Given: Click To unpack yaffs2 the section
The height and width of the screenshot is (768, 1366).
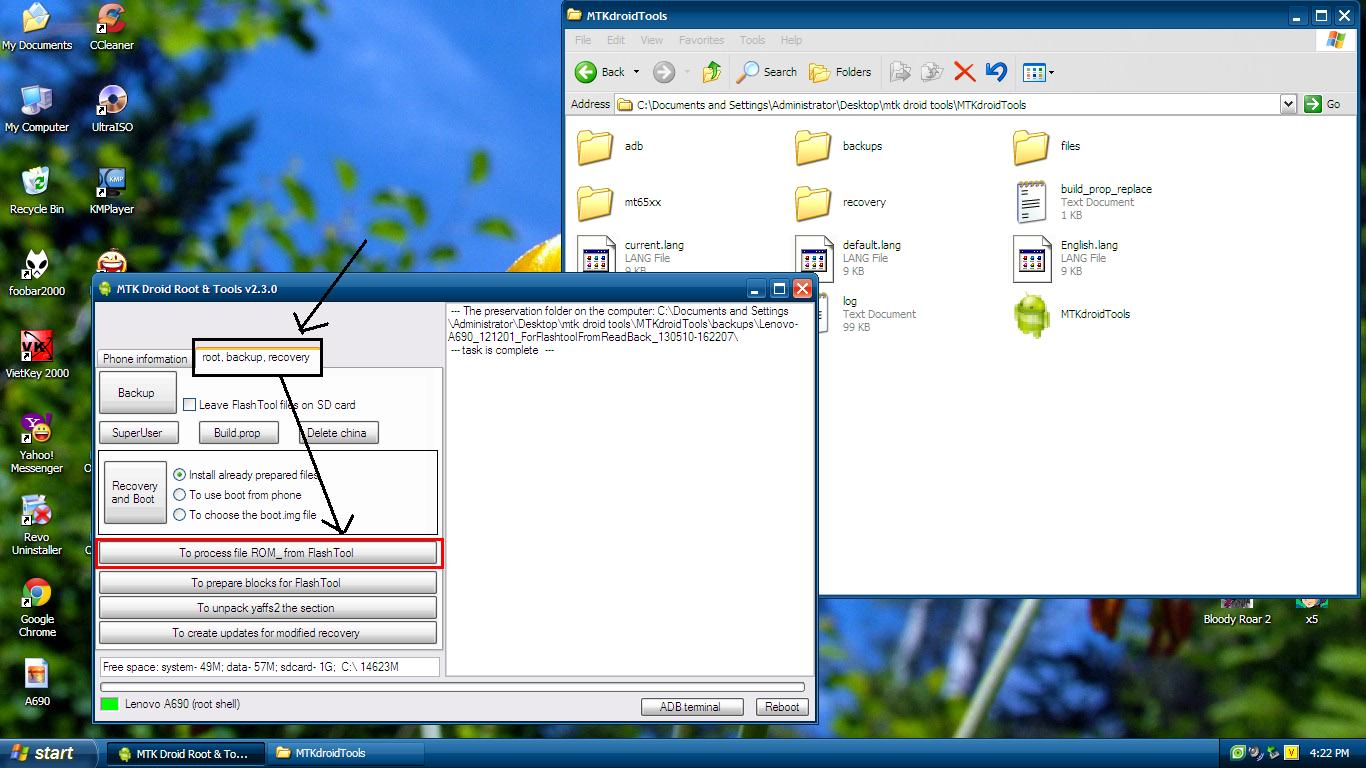Looking at the screenshot, I should coord(267,608).
